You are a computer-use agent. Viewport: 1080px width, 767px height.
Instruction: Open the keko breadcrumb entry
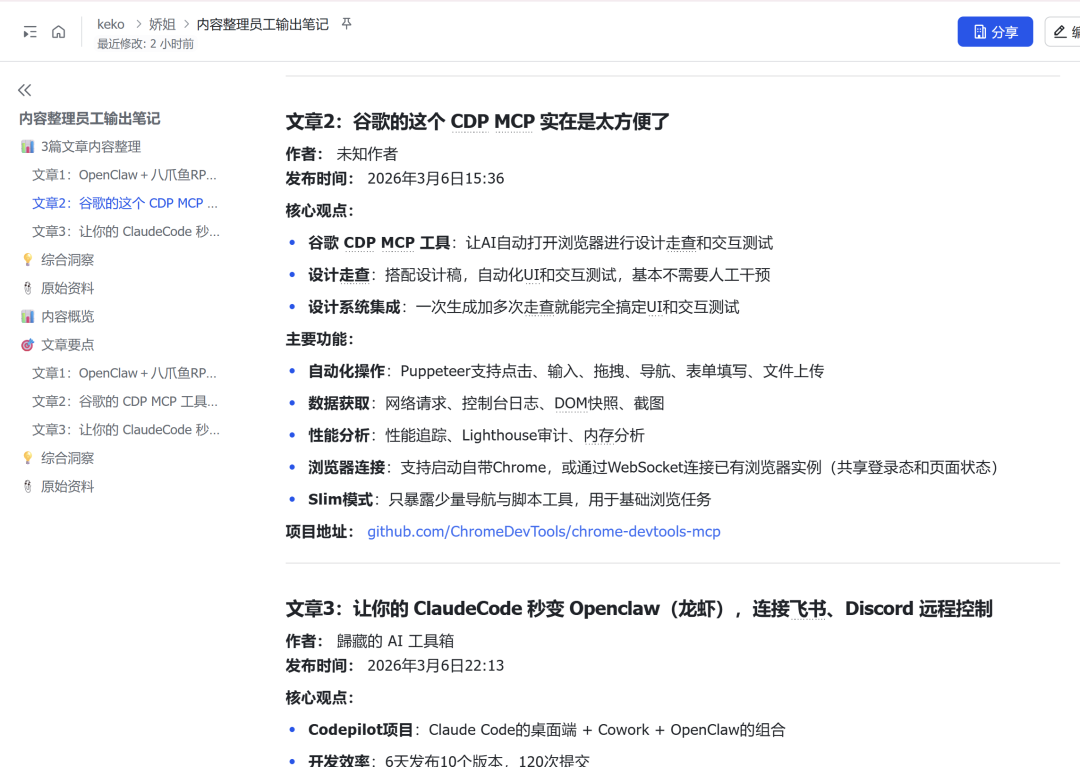(110, 23)
